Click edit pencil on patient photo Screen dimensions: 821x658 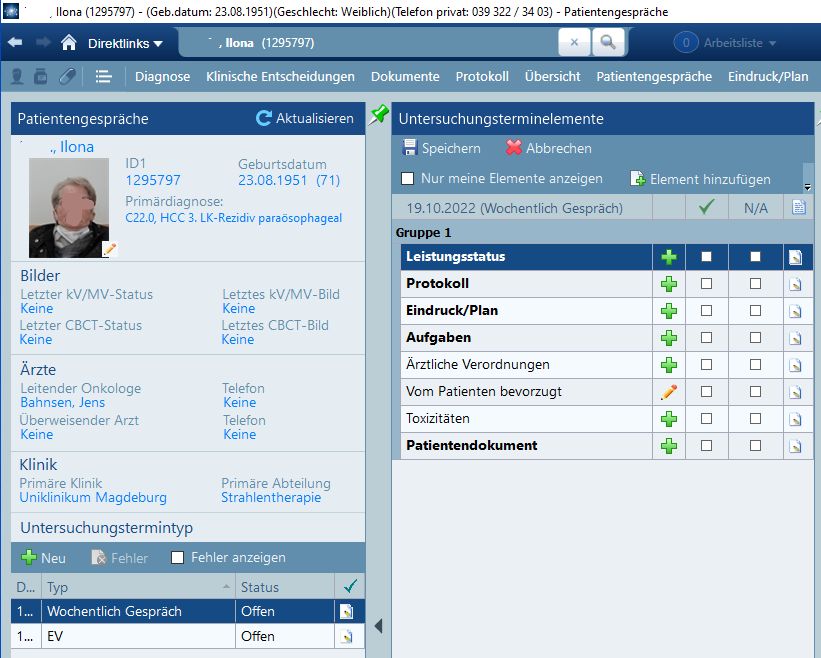110,248
